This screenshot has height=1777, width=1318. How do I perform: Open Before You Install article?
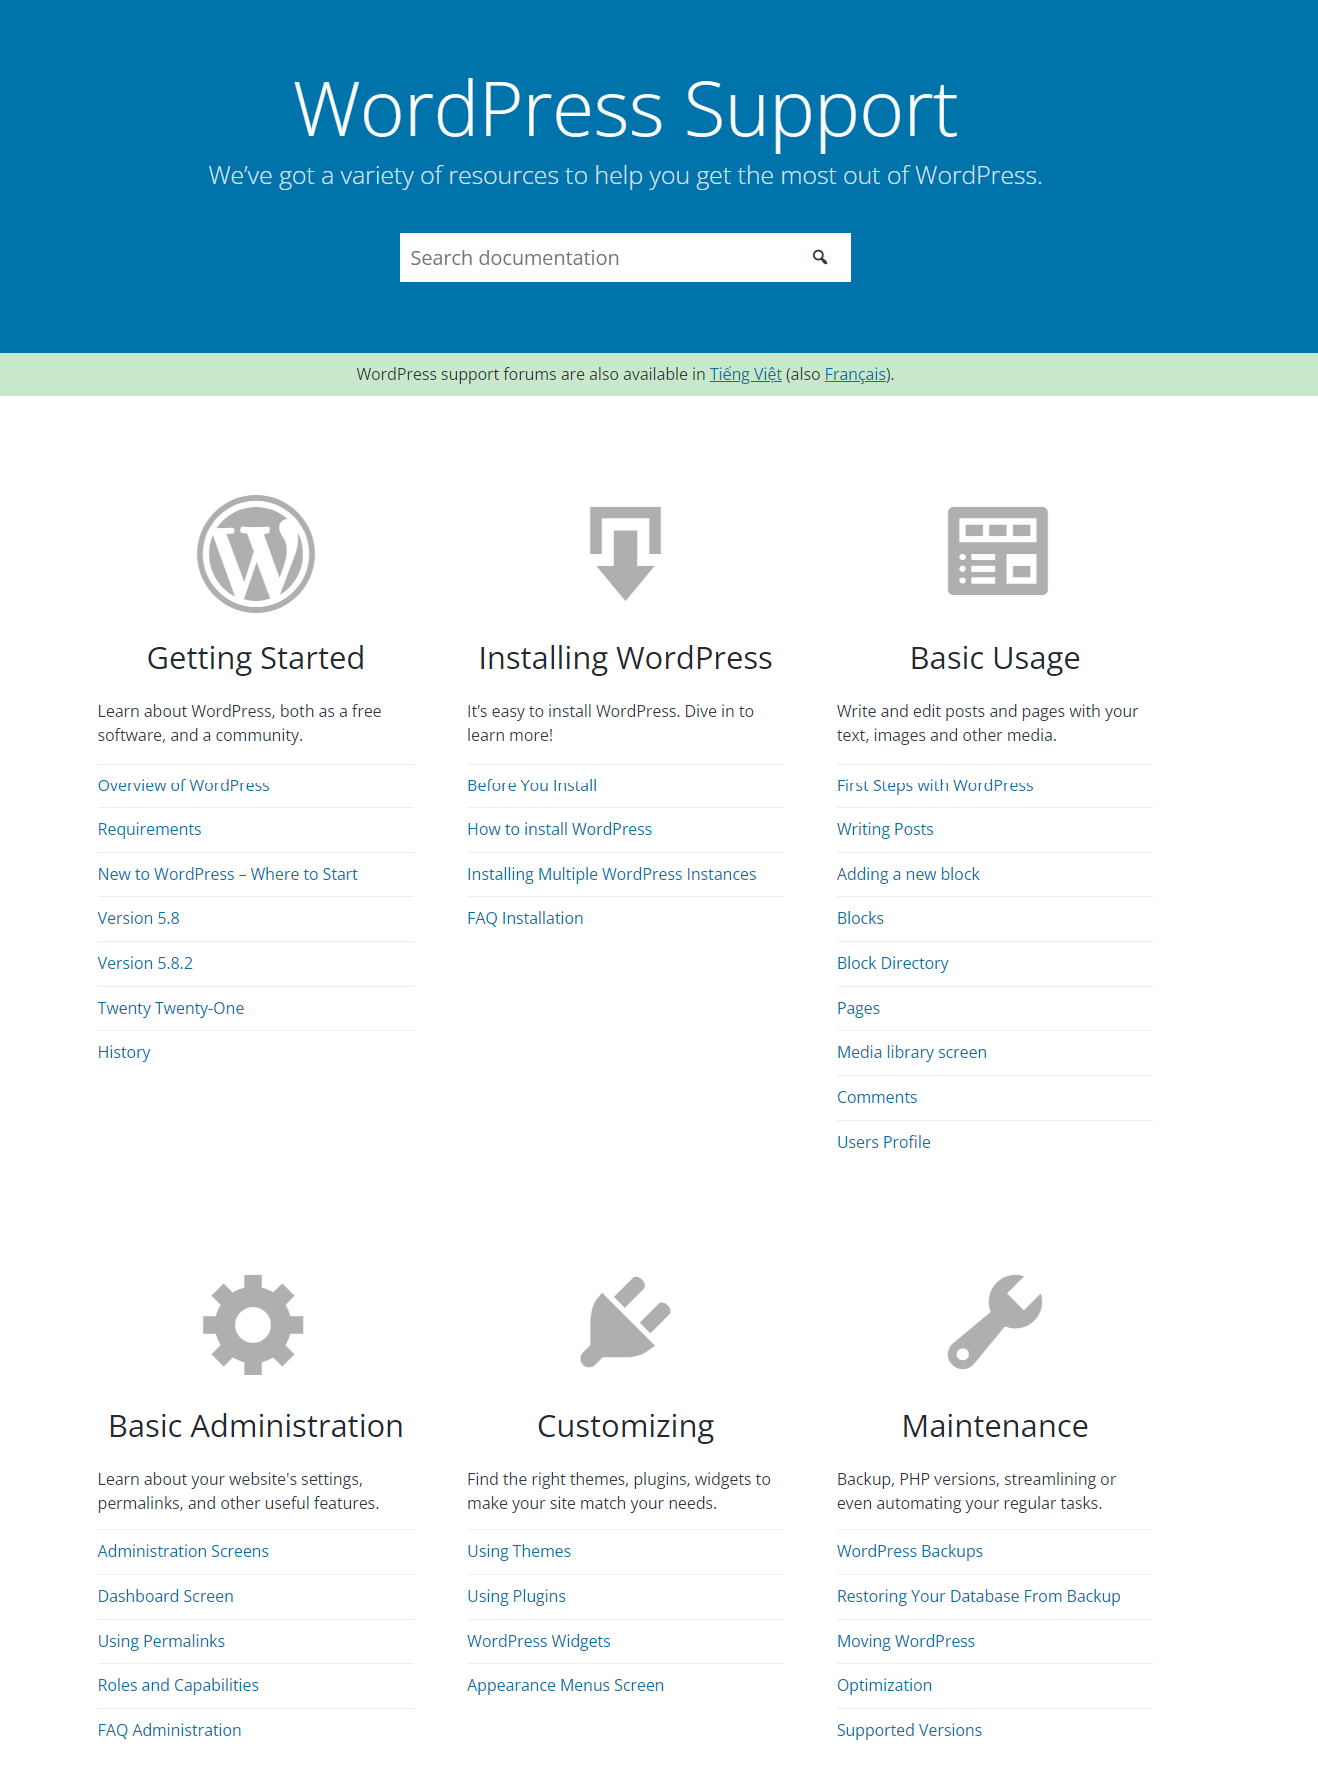(x=532, y=785)
